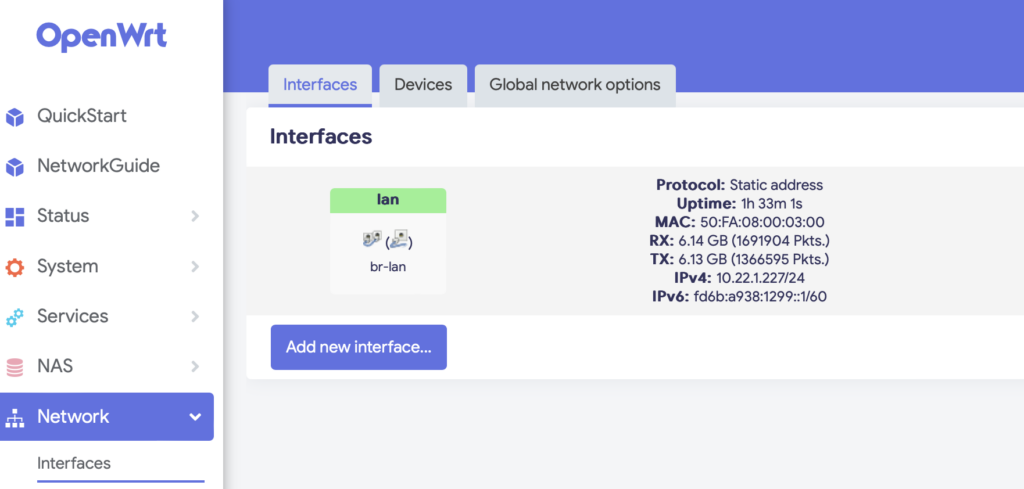Viewport: 1024px width, 489px height.
Task: Expand the System menu chevron
Action: point(195,266)
